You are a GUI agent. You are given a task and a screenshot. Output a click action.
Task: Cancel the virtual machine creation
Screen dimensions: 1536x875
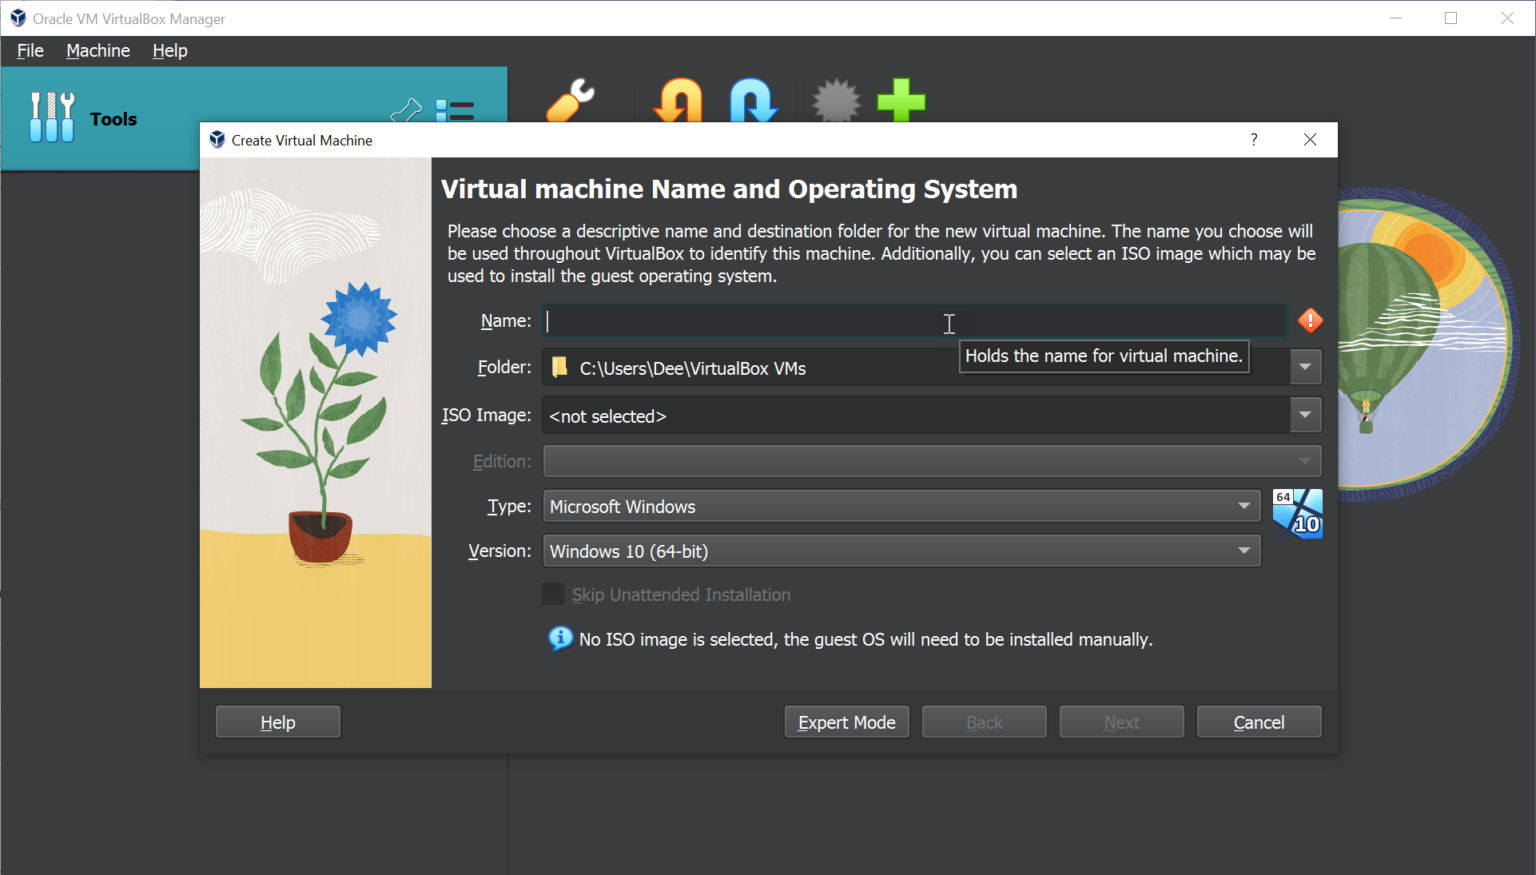[x=1258, y=721]
